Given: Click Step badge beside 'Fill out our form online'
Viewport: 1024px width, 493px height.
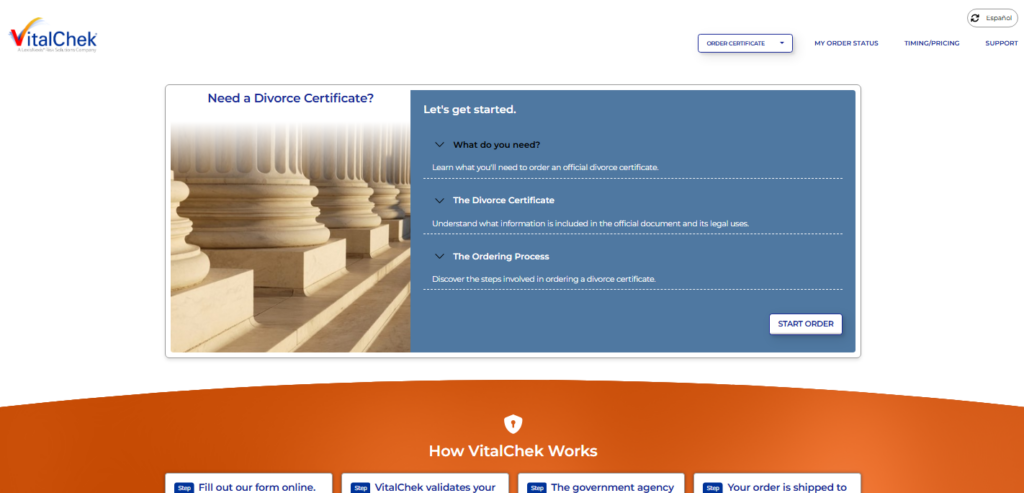Looking at the screenshot, I should pyautogui.click(x=184, y=488).
